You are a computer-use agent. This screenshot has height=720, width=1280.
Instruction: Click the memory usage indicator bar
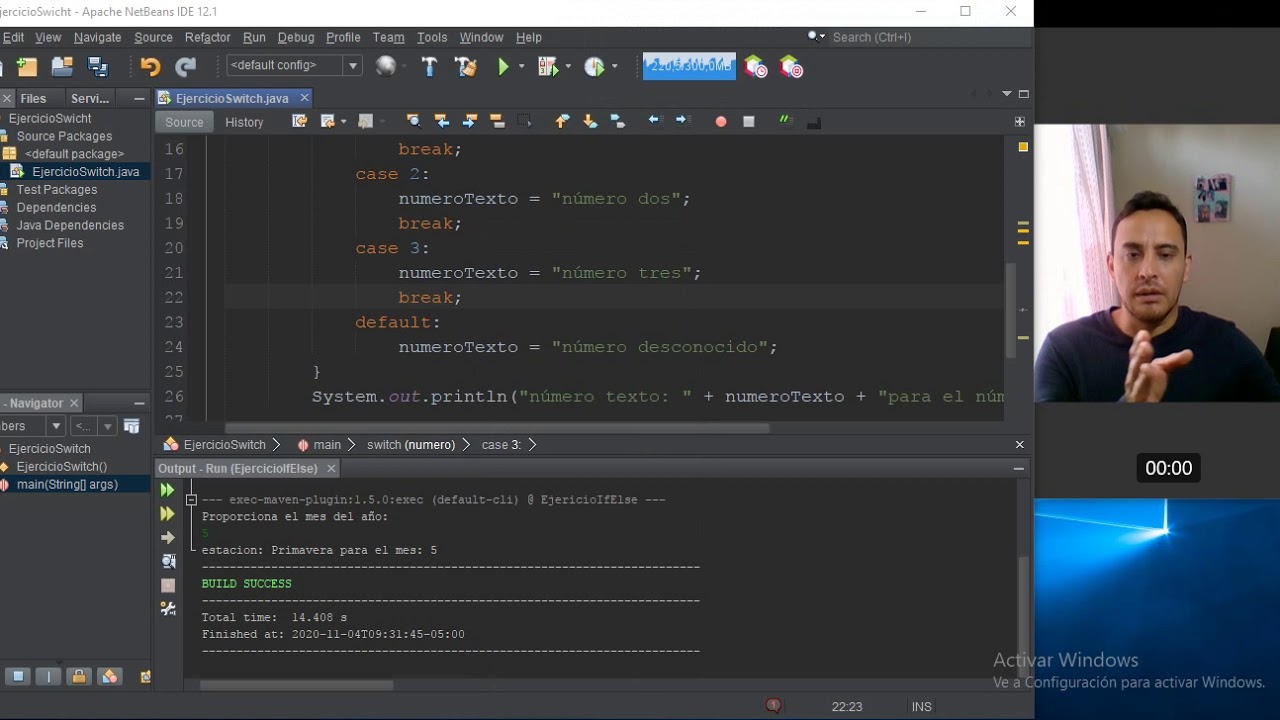point(689,66)
